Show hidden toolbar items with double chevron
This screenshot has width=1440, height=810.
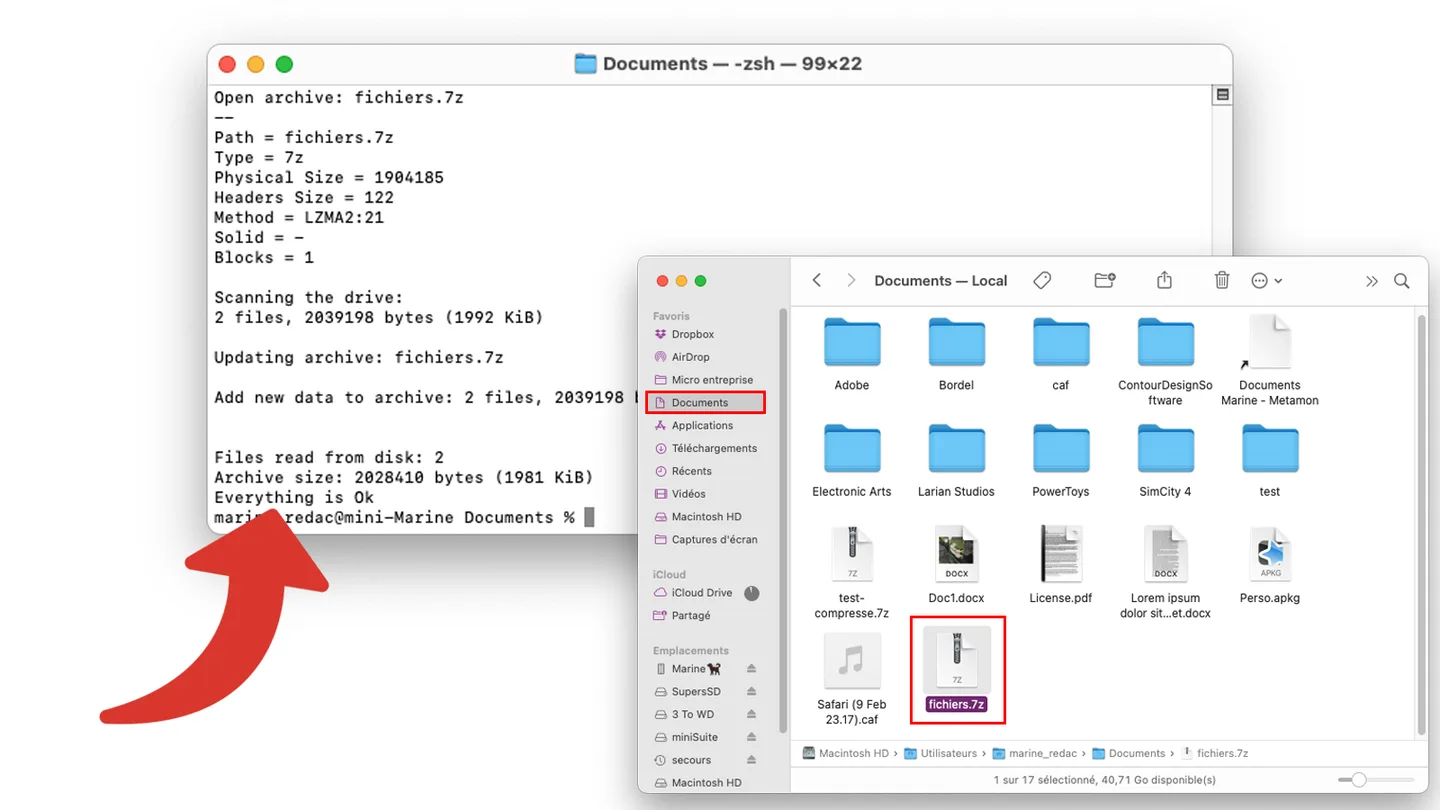[1372, 281]
